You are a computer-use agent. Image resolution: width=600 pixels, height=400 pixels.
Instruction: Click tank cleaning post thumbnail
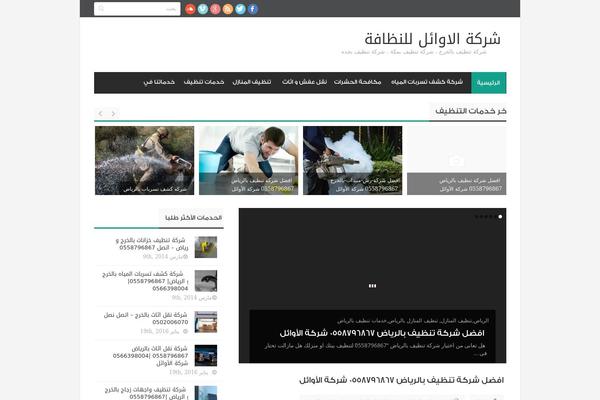click(x=206, y=247)
